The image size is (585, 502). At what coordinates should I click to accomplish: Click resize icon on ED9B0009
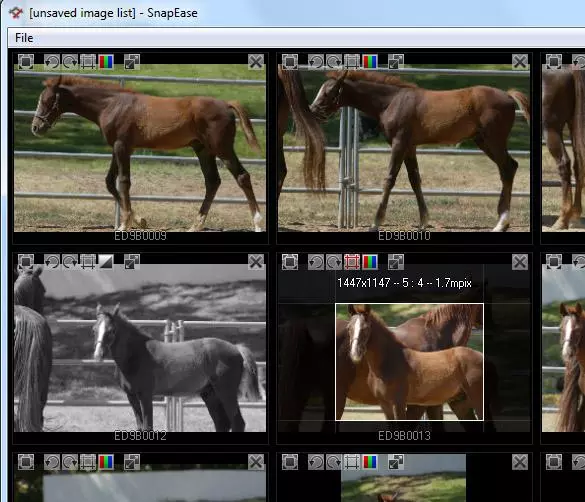(x=132, y=62)
